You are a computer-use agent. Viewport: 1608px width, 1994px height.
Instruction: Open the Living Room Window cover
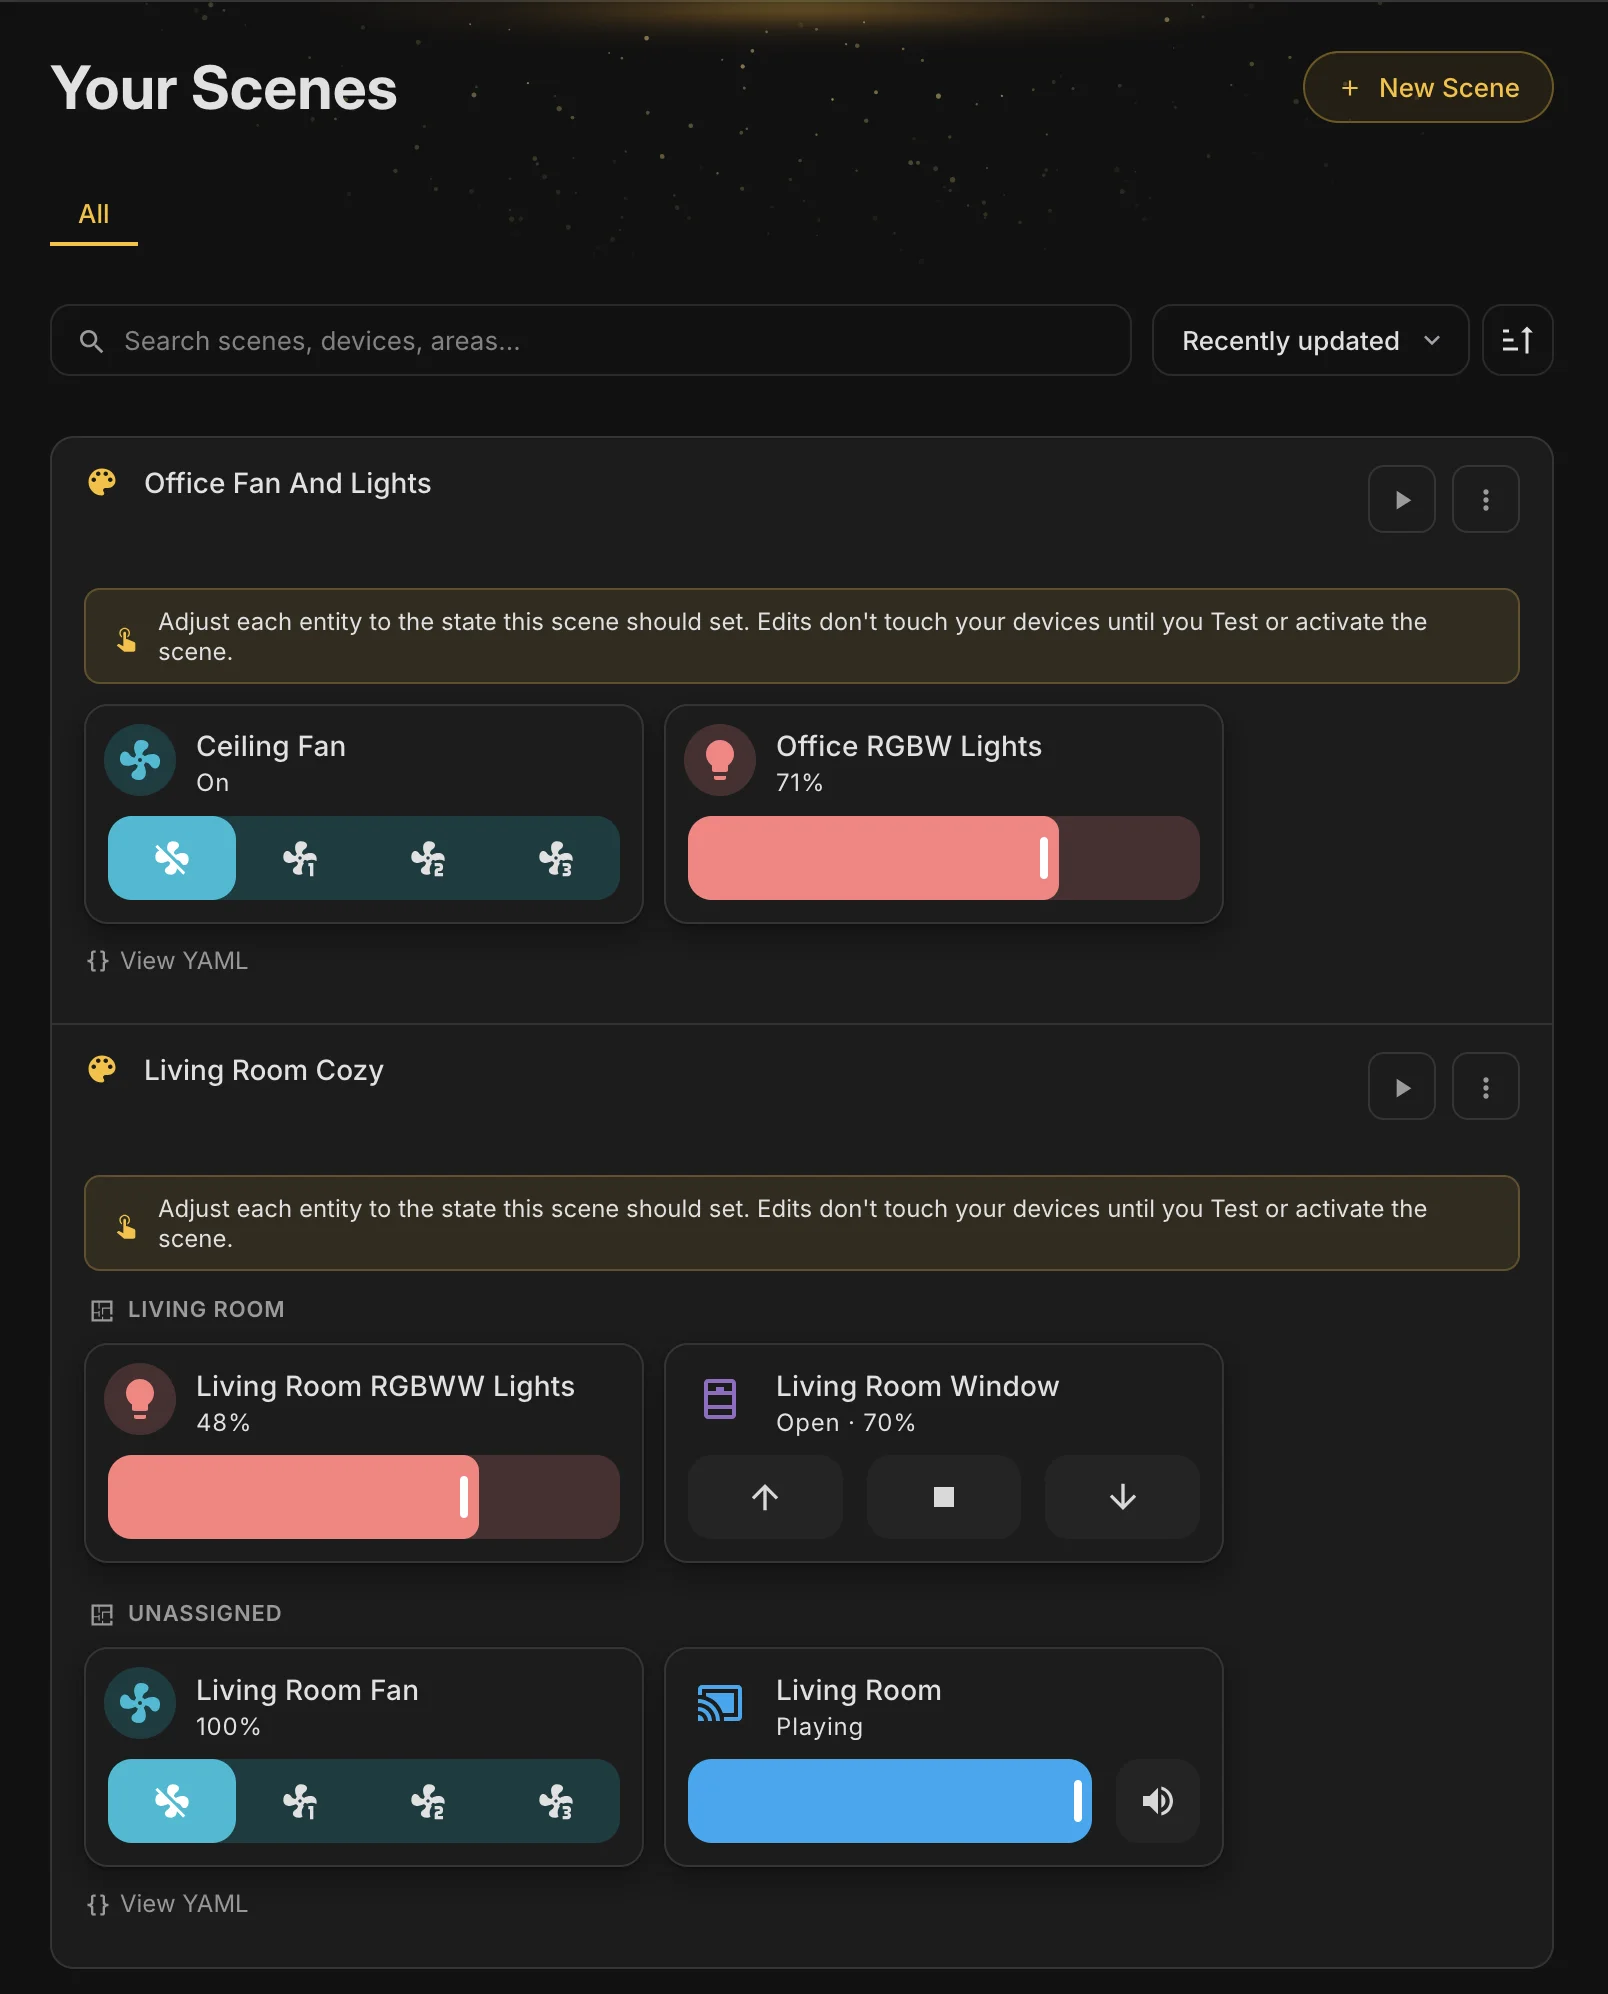pyautogui.click(x=765, y=1497)
